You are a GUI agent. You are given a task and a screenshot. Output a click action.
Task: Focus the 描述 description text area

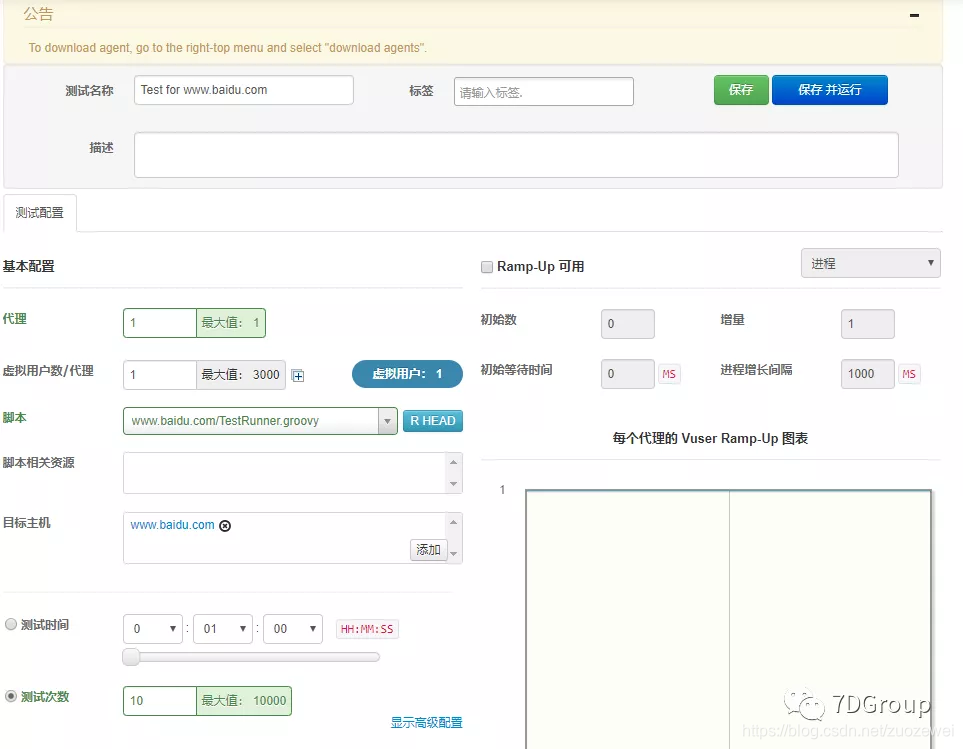click(x=517, y=155)
